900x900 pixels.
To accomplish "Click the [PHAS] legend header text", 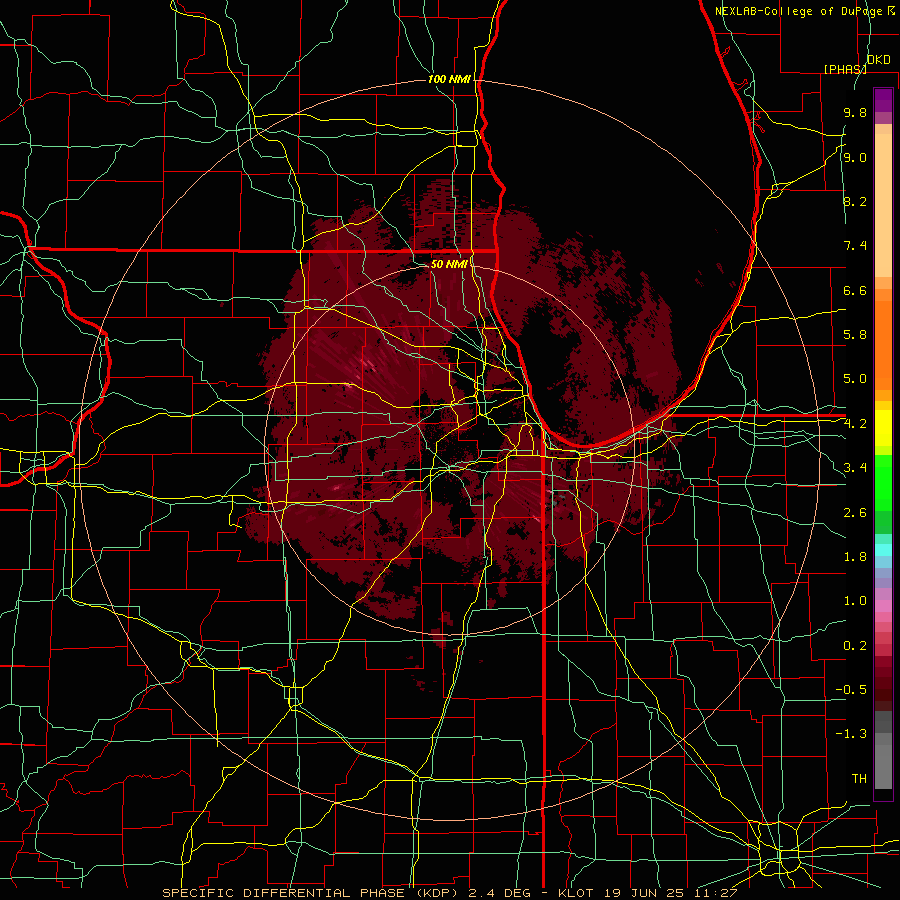I will coord(845,69).
